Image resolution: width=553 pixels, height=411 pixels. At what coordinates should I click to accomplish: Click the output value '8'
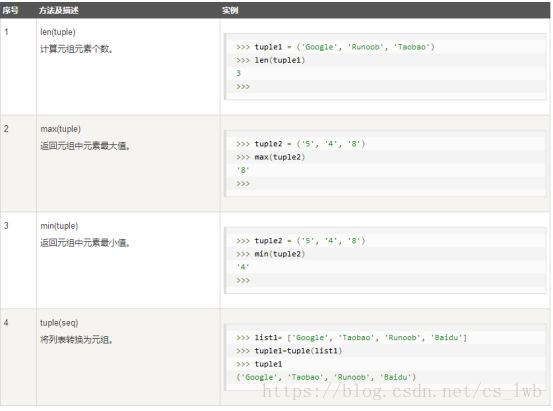click(x=243, y=170)
